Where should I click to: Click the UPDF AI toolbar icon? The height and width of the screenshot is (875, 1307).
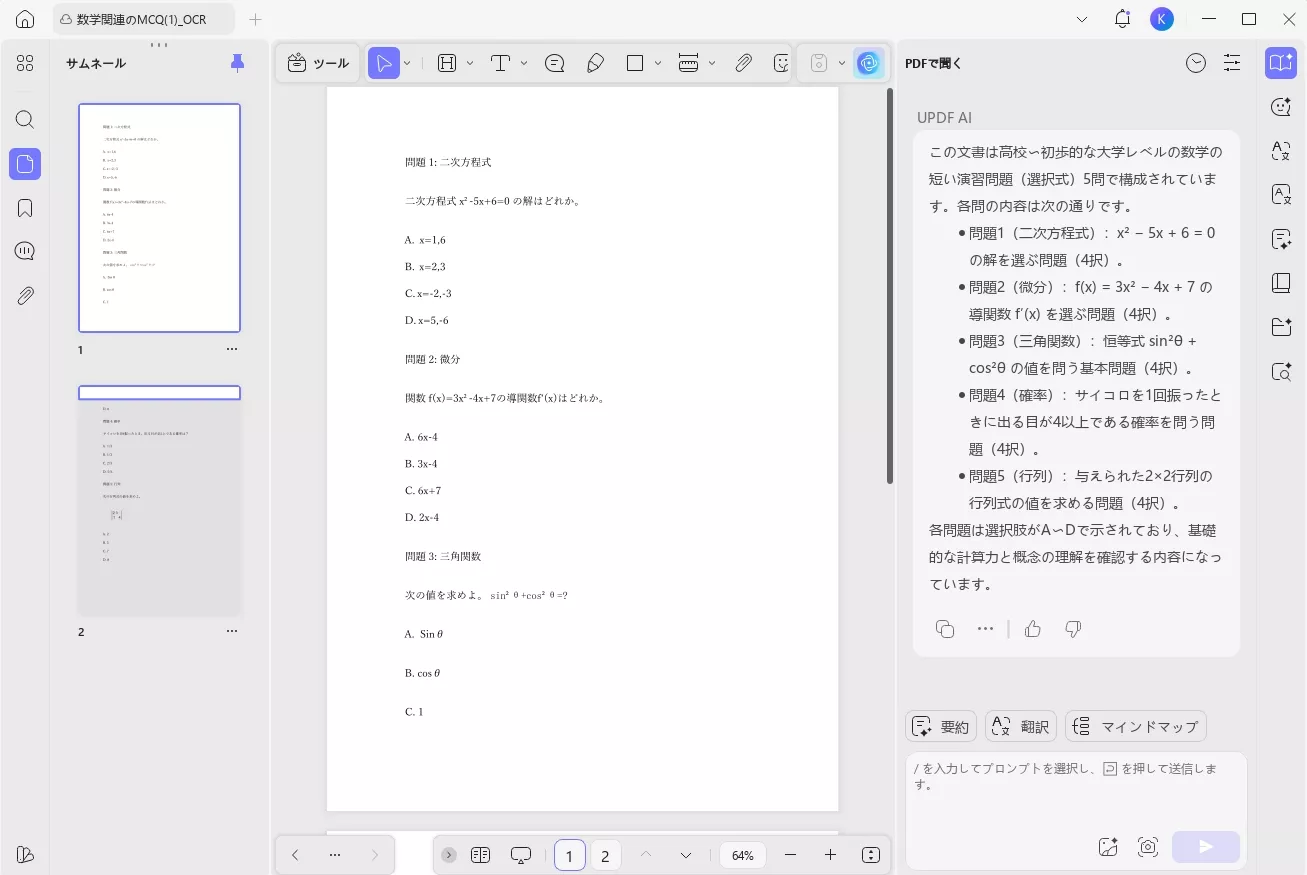868,63
